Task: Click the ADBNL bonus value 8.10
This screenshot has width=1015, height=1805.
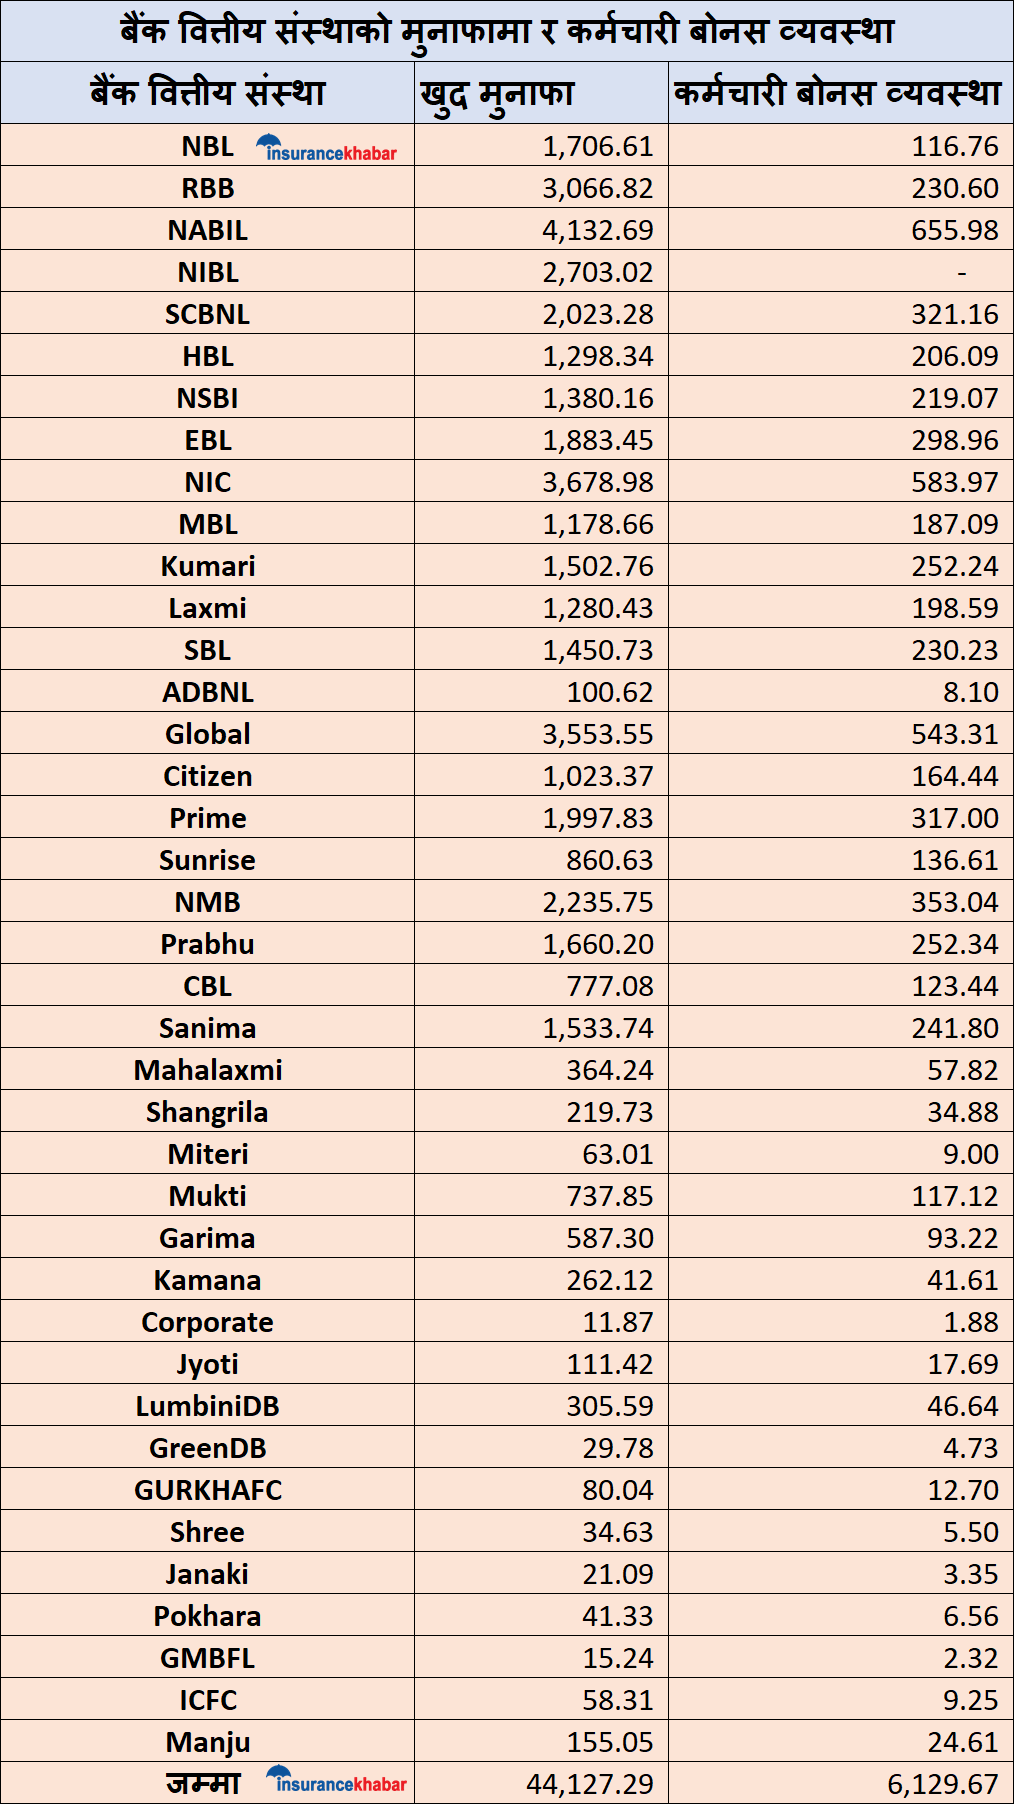Action: (x=970, y=692)
